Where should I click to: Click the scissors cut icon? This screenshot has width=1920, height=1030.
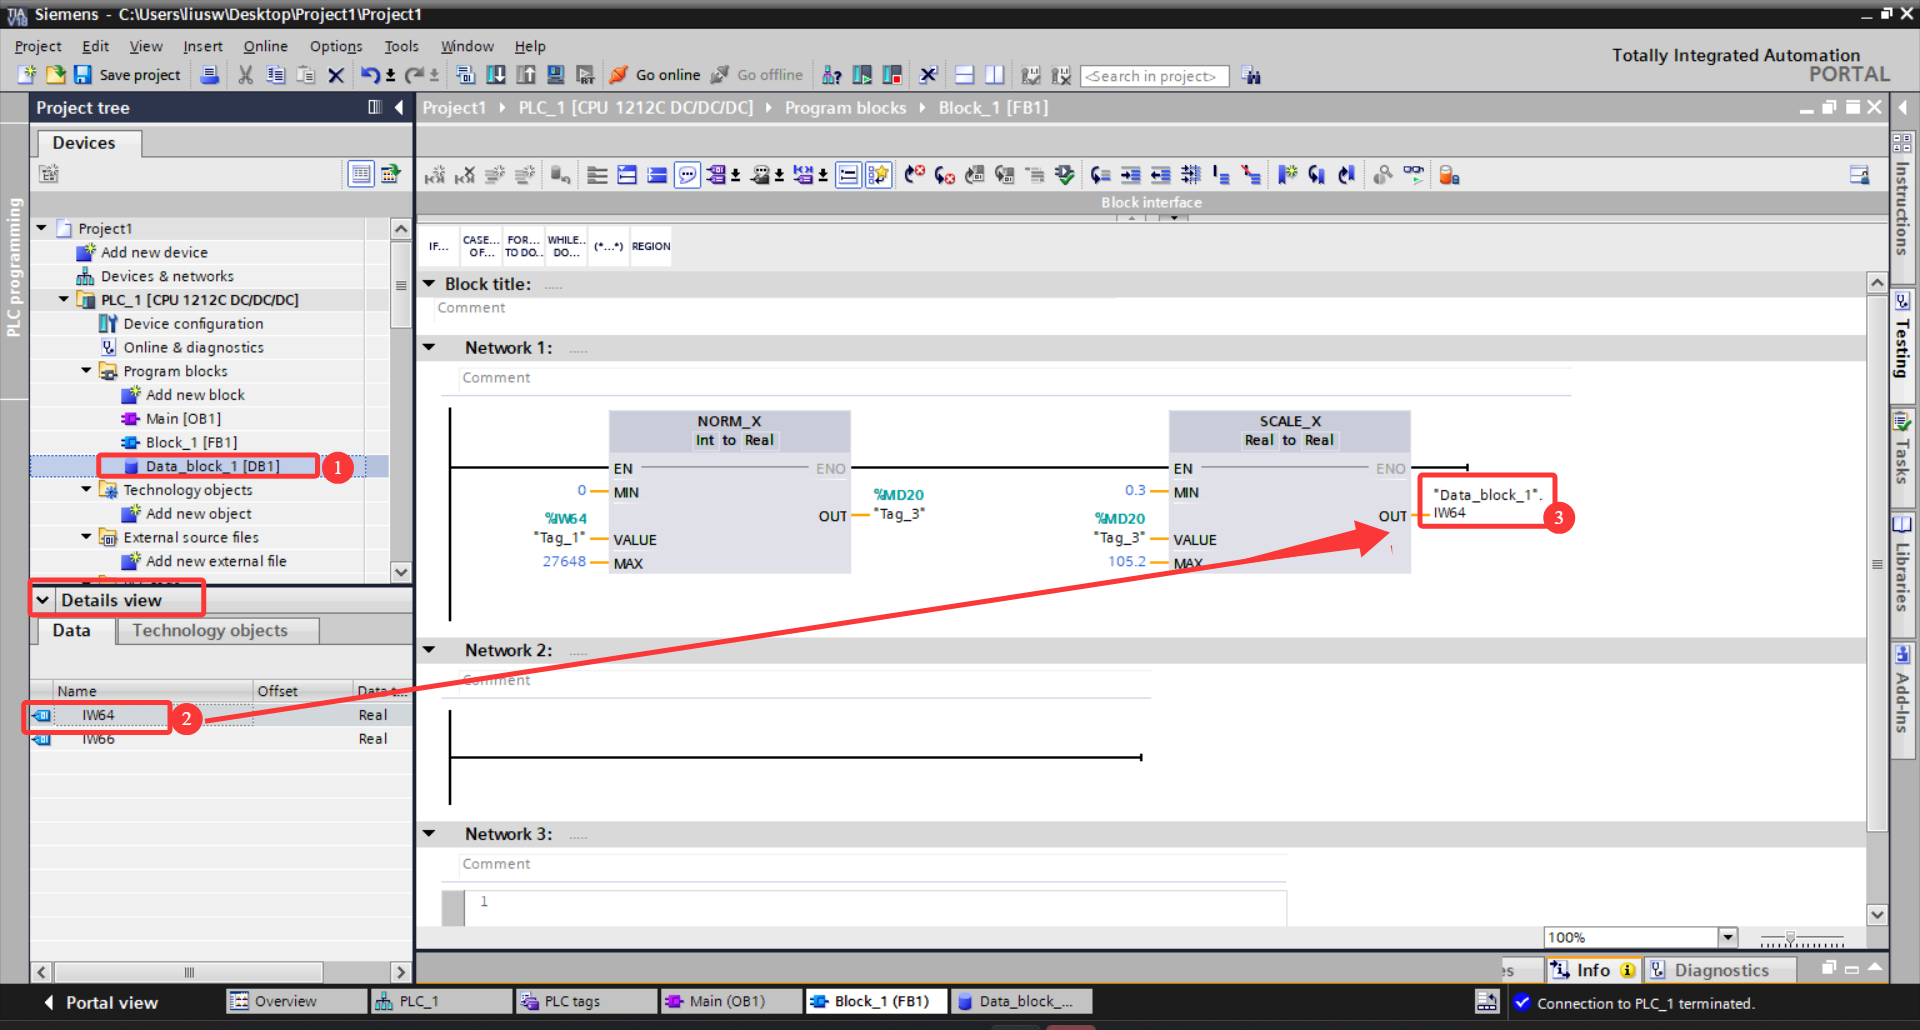[245, 75]
